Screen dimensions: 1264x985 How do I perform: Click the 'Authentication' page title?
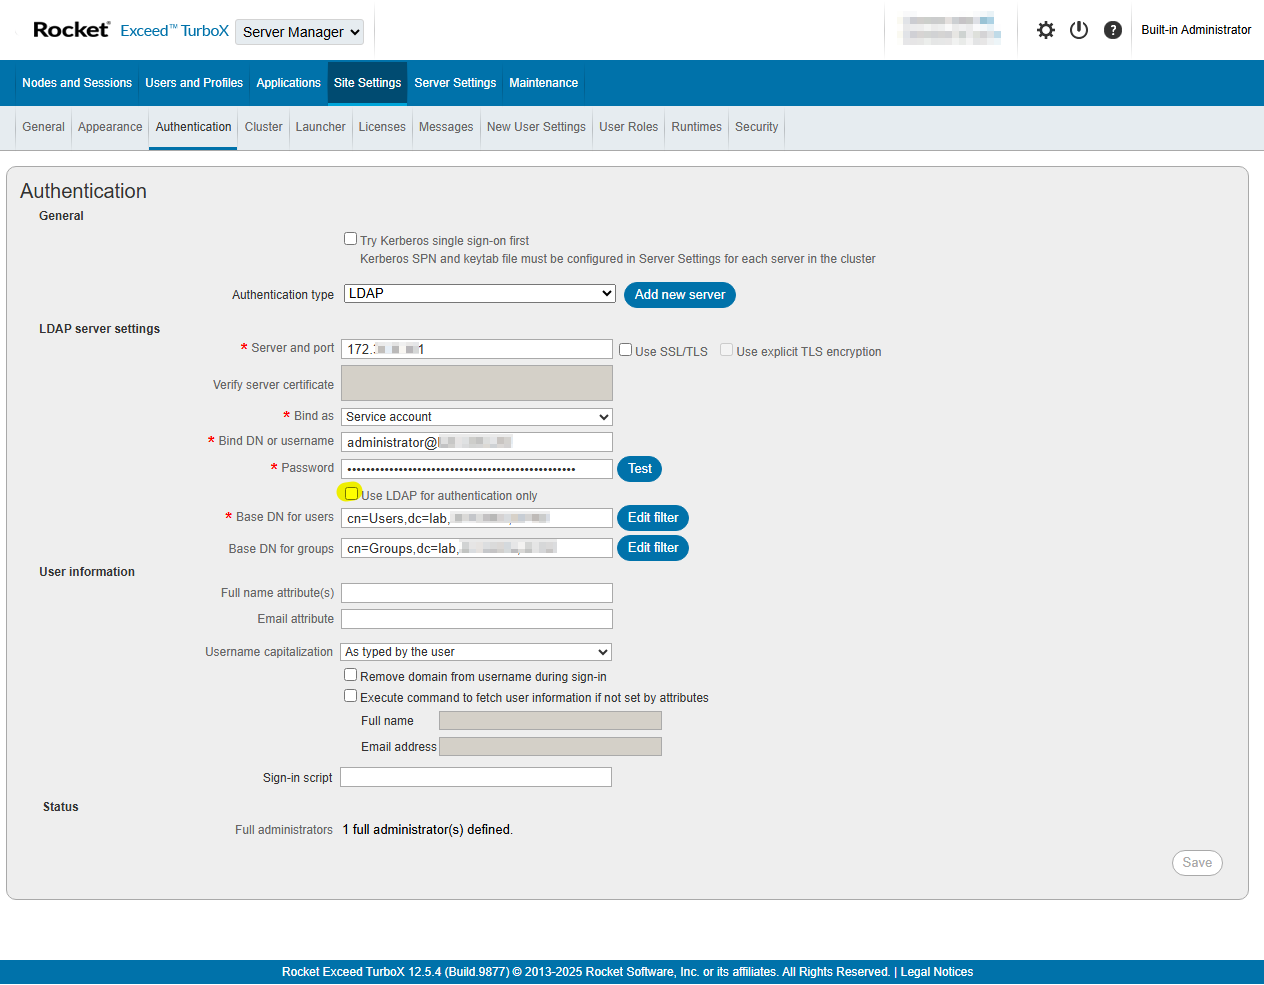[x=83, y=191]
